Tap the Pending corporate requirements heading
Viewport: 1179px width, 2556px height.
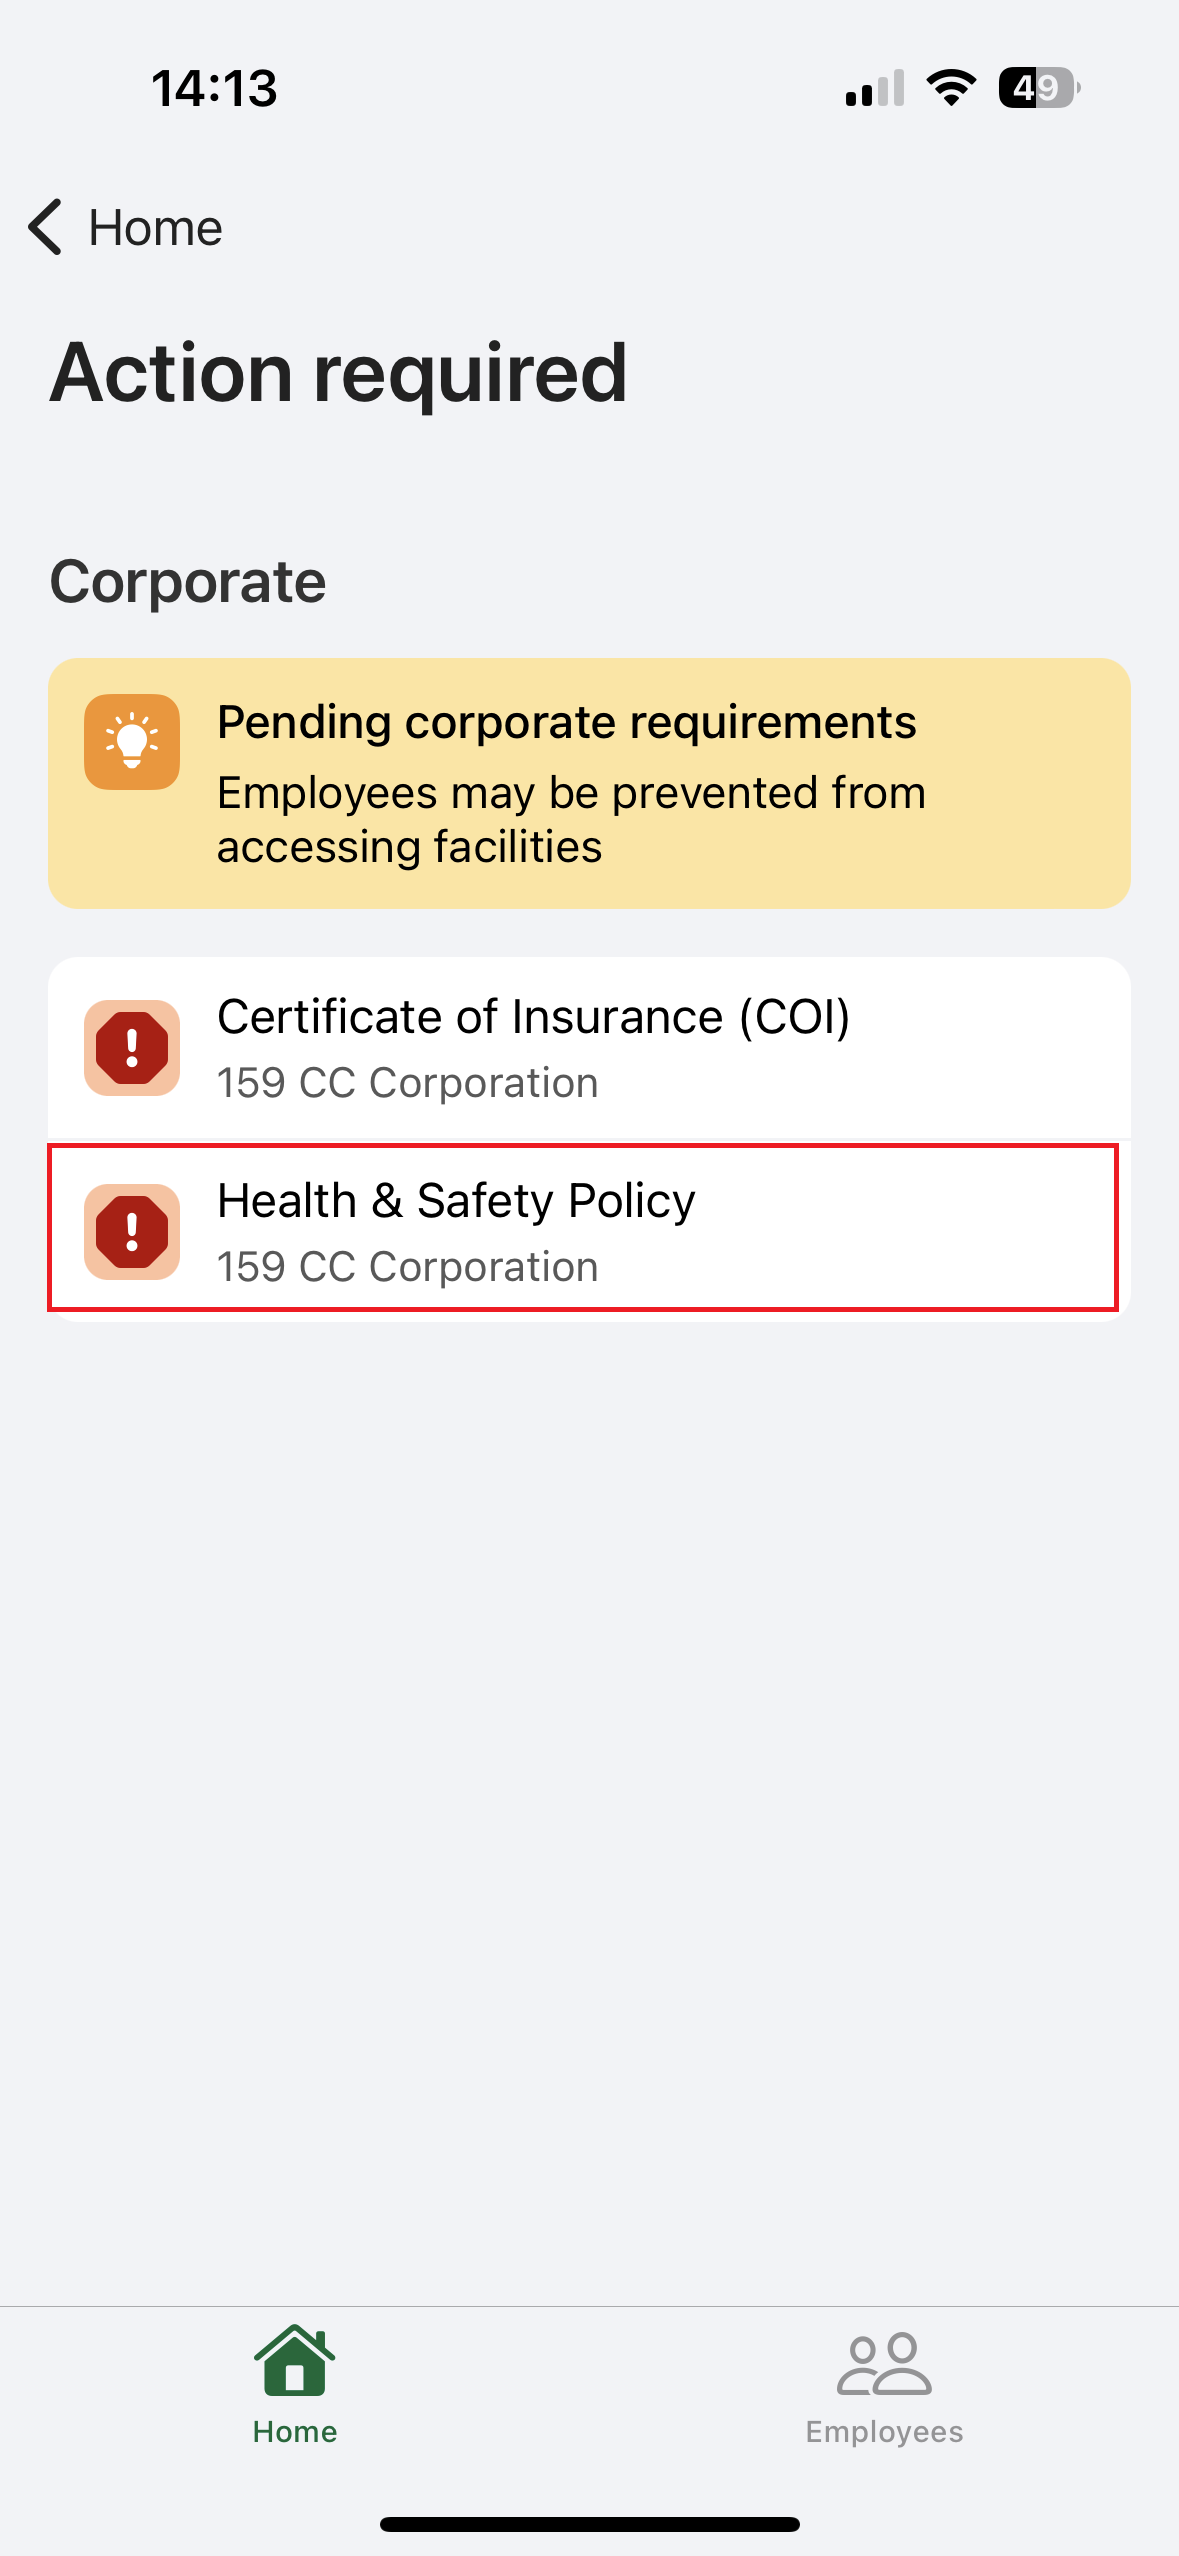pyautogui.click(x=566, y=722)
